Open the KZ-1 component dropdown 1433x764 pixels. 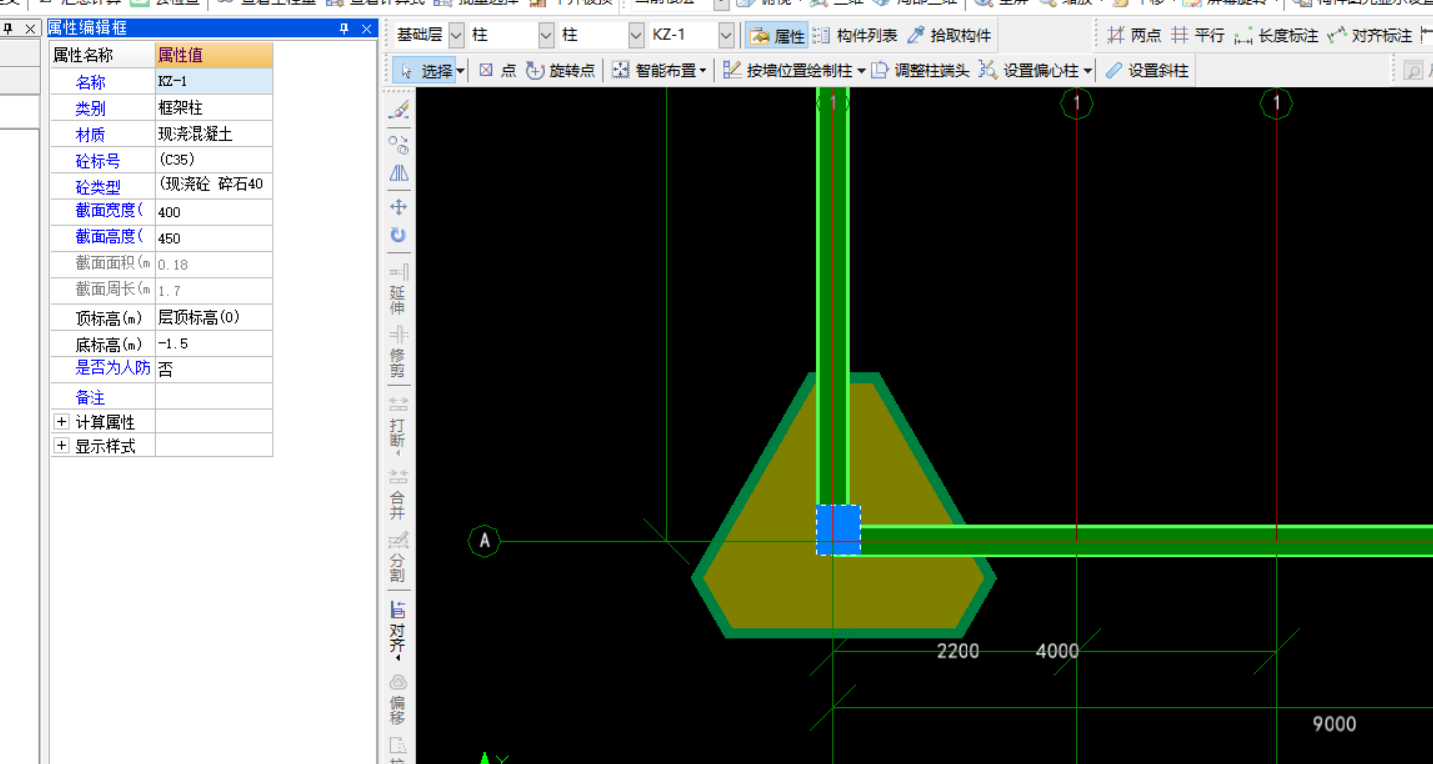726,36
